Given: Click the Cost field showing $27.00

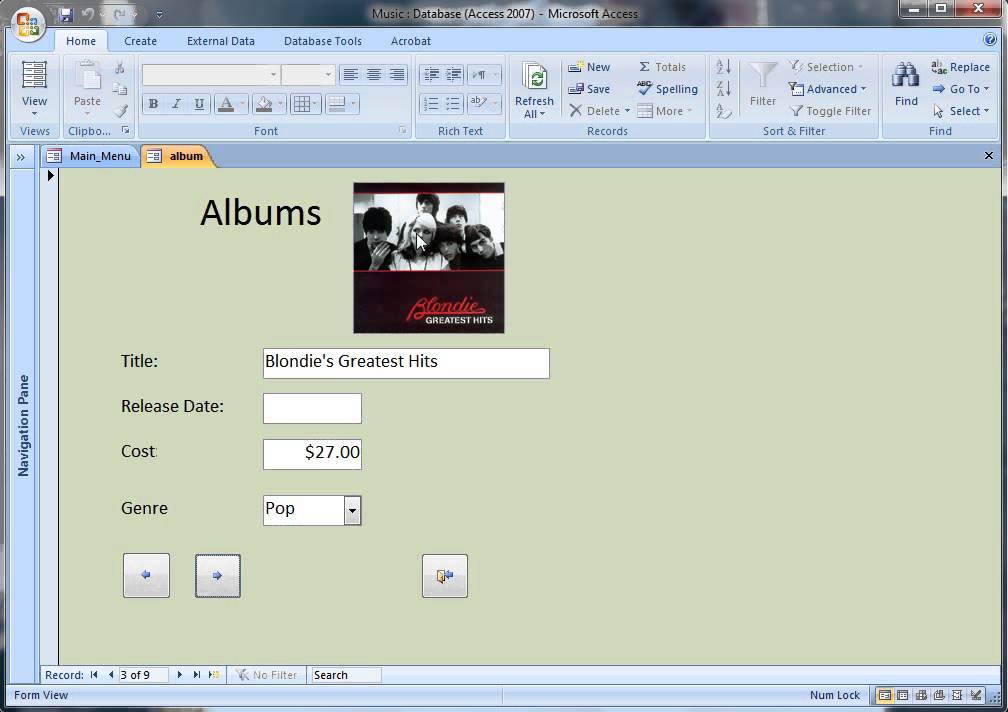Looking at the screenshot, I should tap(312, 454).
